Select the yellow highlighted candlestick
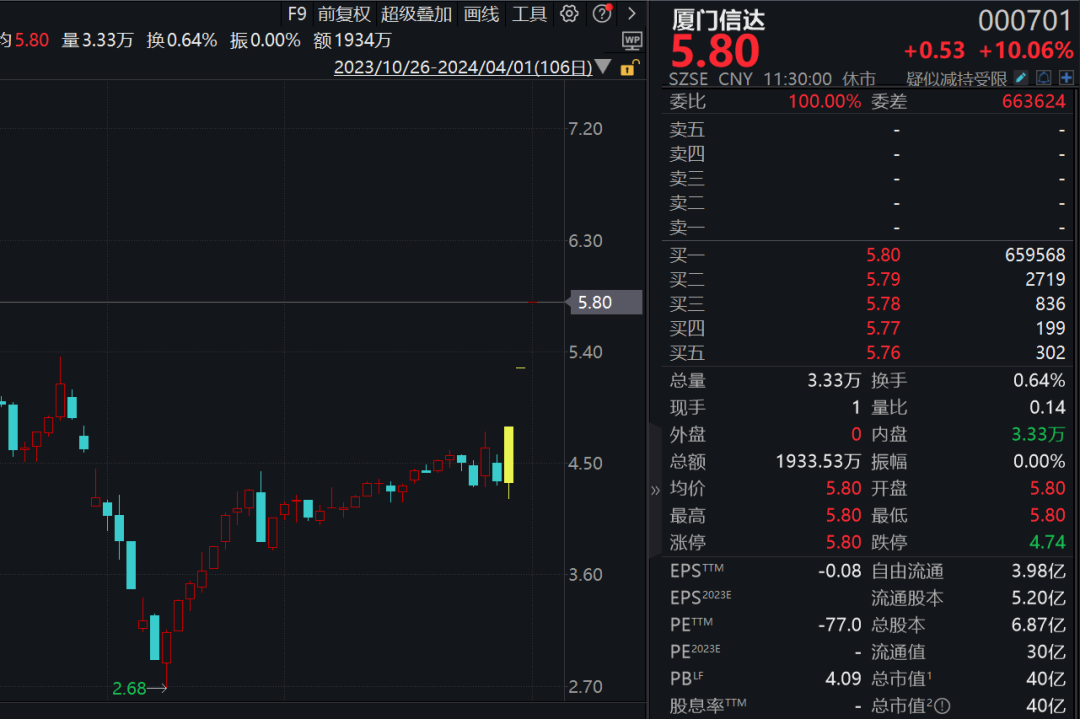 [x=509, y=455]
